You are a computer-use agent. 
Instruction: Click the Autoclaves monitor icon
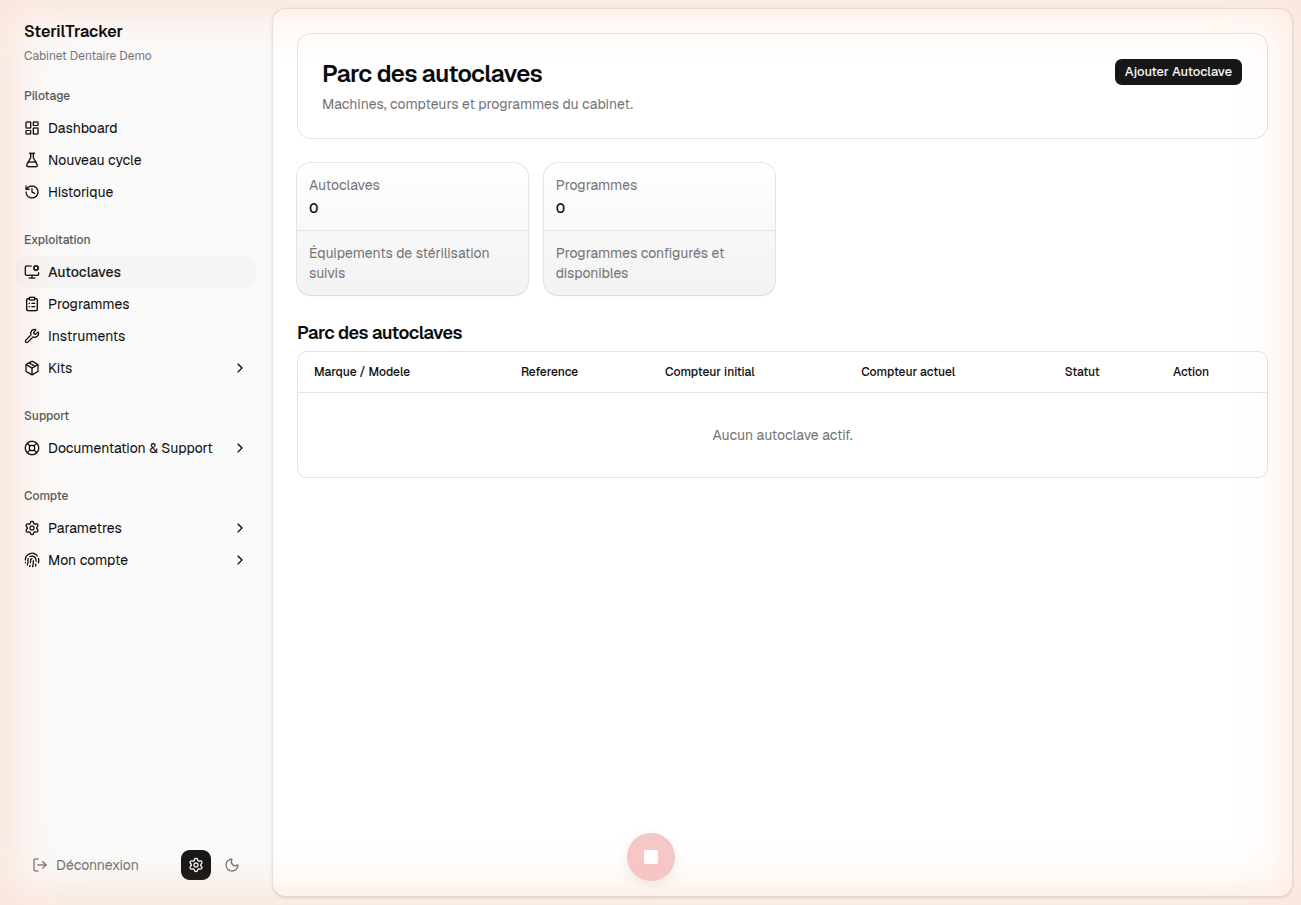pyautogui.click(x=32, y=272)
